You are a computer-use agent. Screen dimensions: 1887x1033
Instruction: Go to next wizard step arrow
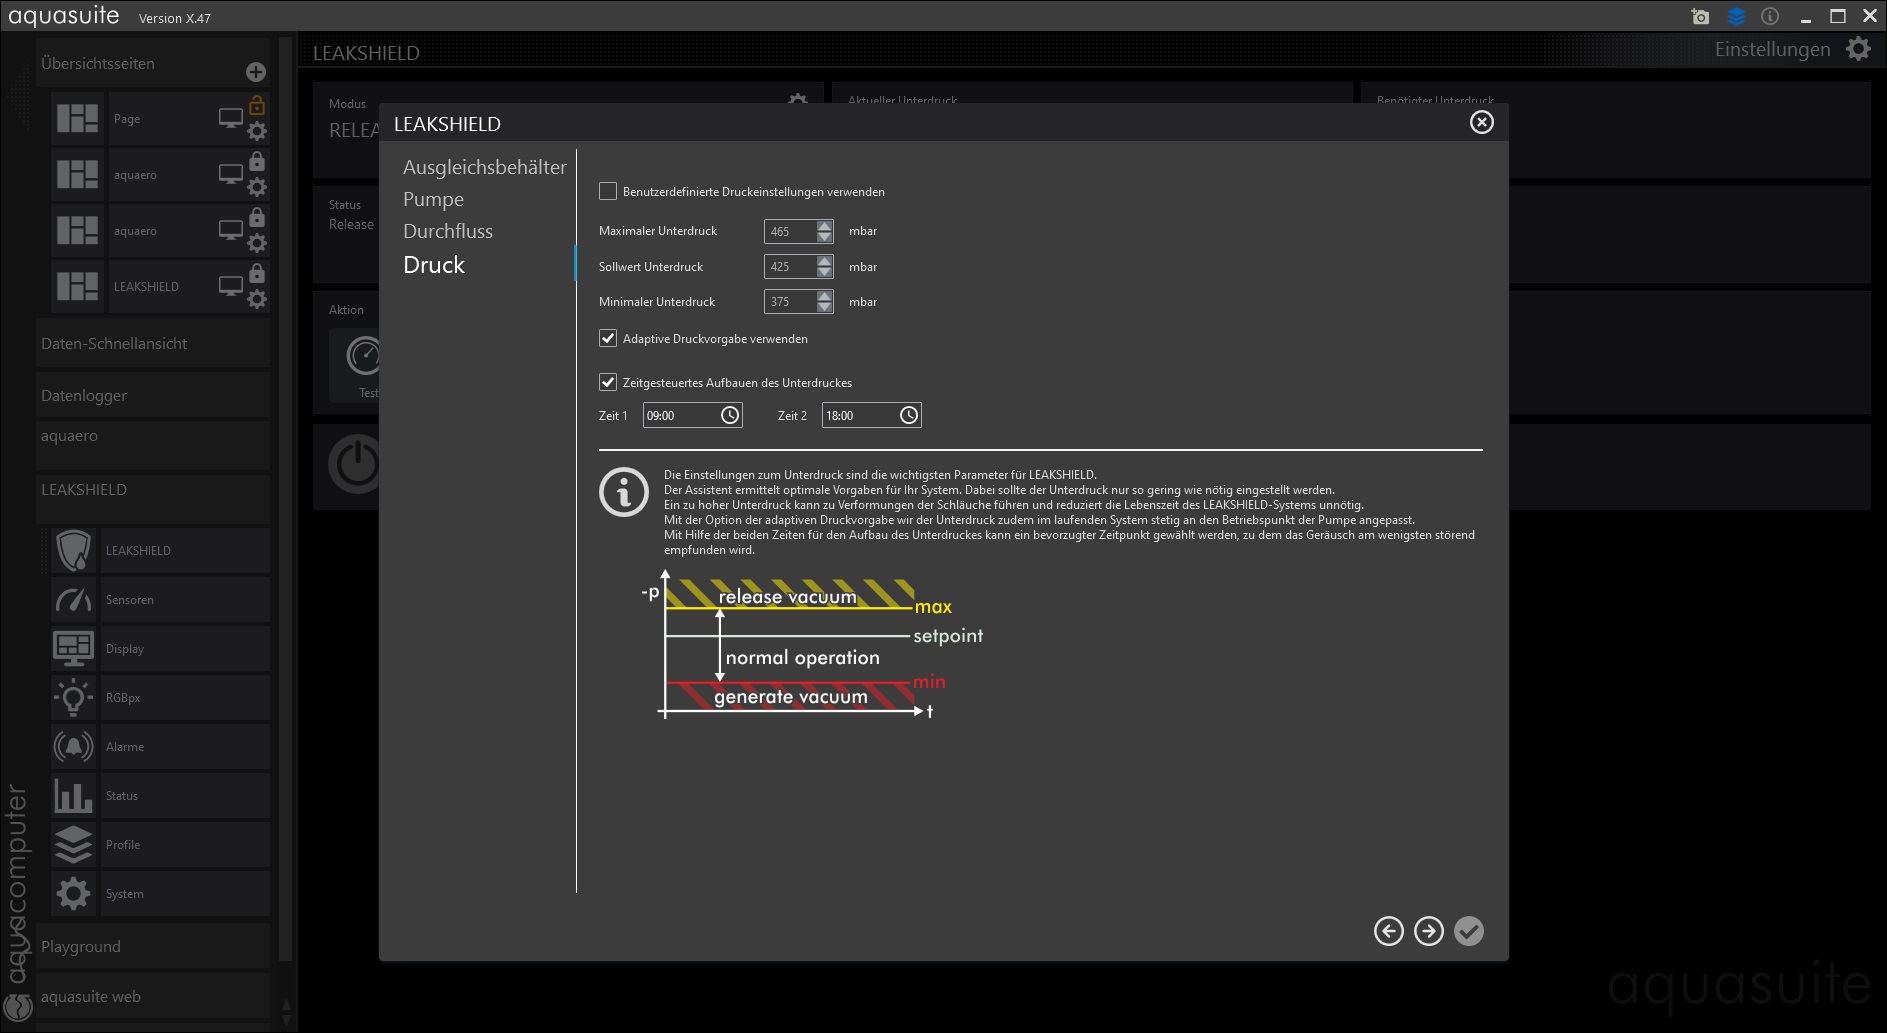[x=1429, y=931]
